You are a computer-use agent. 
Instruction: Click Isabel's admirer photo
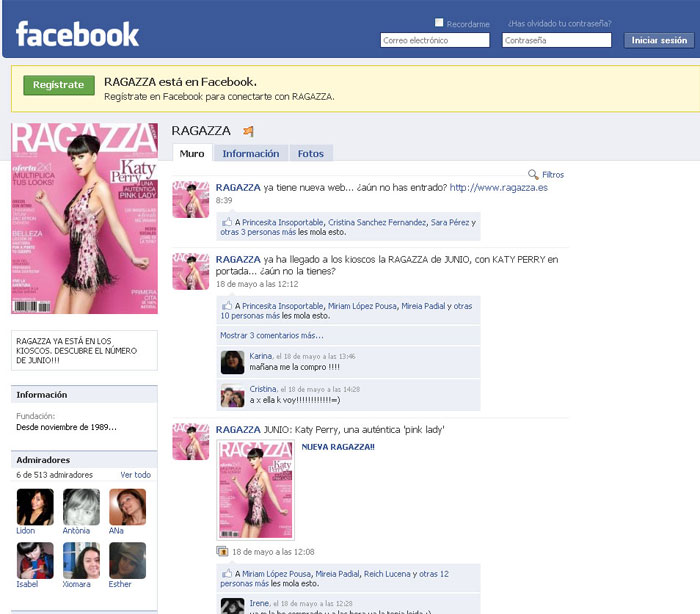pos(35,560)
